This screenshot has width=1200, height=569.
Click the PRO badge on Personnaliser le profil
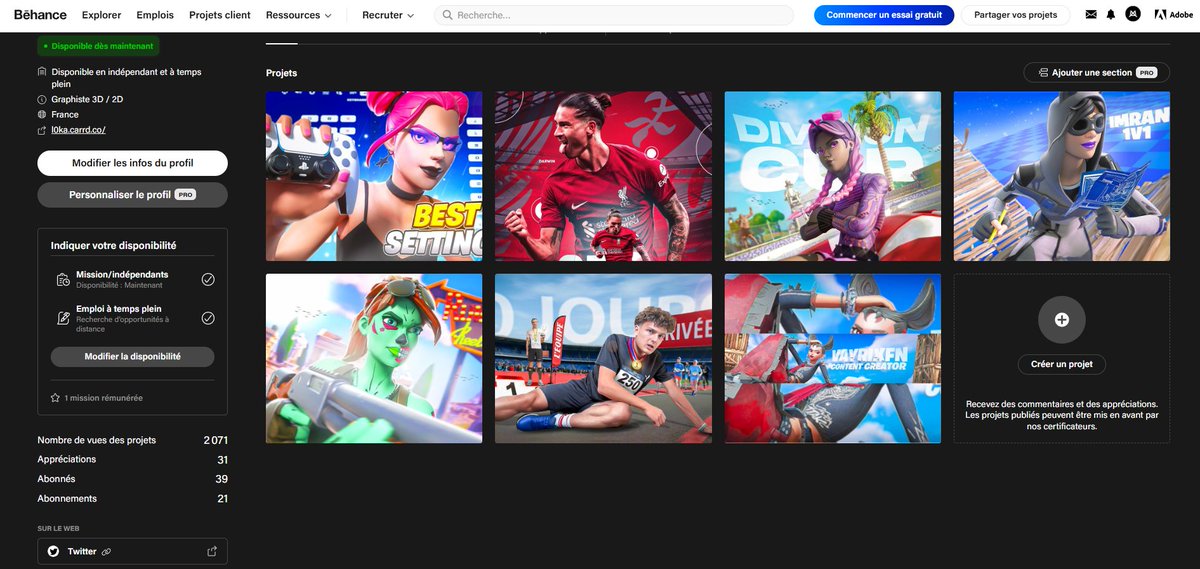(x=185, y=195)
